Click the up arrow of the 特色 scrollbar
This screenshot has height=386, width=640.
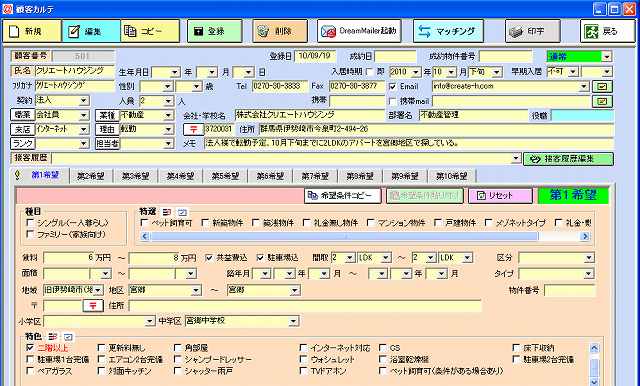click(x=594, y=348)
